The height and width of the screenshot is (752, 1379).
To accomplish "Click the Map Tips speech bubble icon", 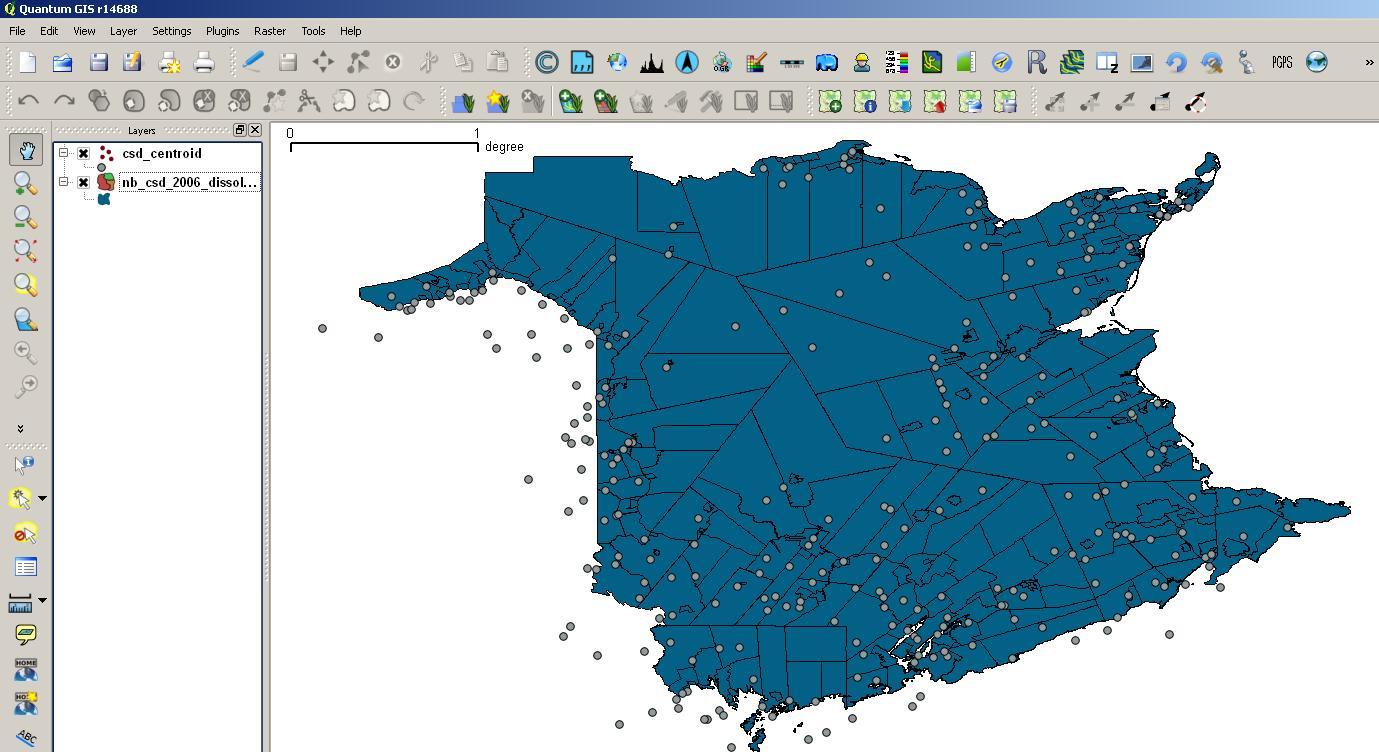I will click(x=26, y=634).
